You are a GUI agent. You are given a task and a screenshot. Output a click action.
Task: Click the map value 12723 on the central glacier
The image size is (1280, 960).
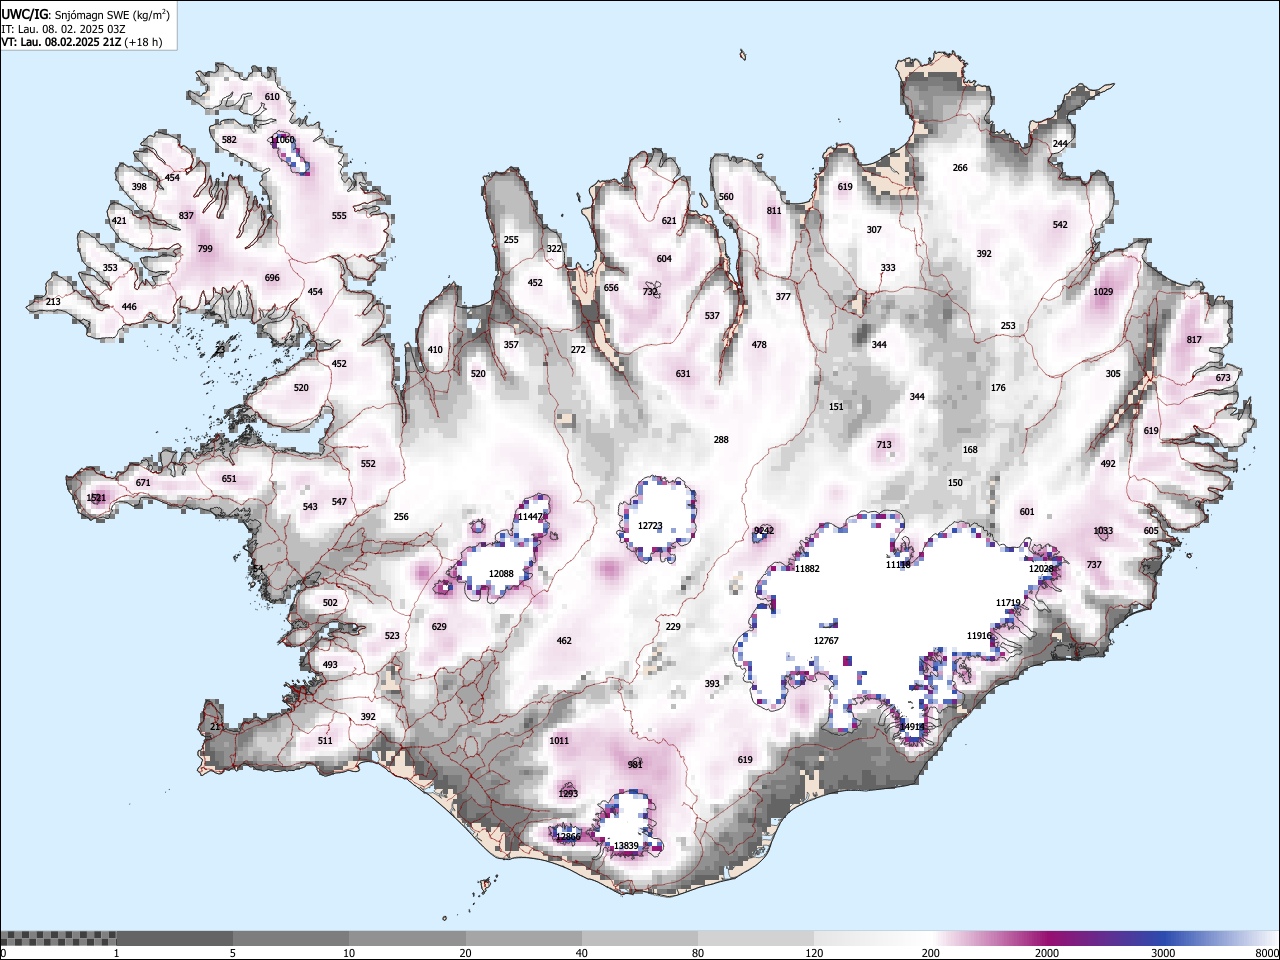click(650, 526)
